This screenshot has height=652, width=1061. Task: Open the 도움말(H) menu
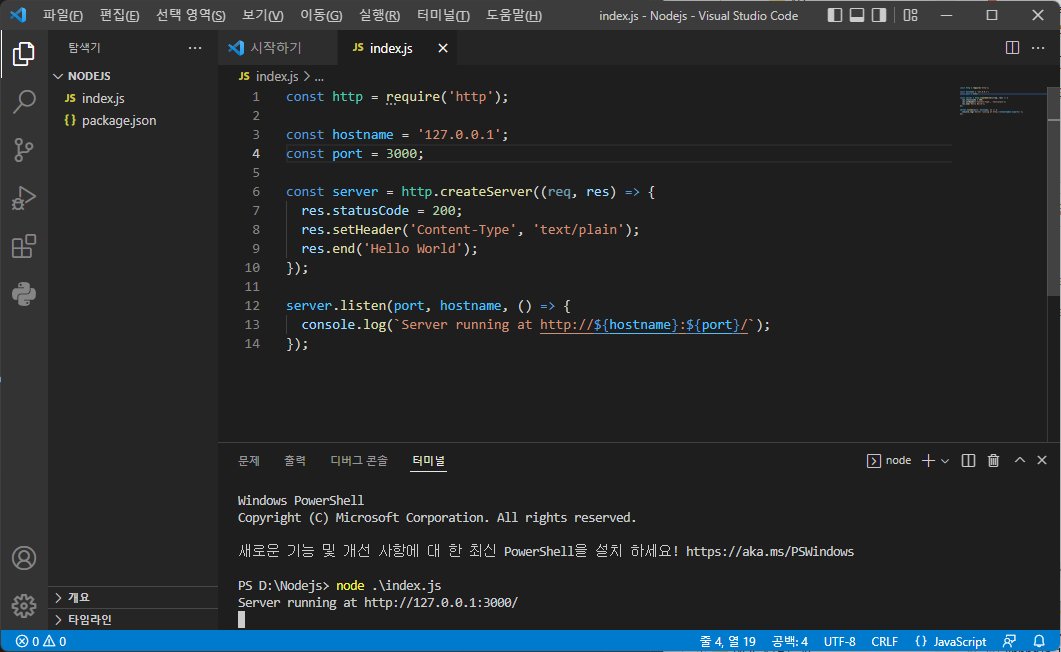coord(514,15)
